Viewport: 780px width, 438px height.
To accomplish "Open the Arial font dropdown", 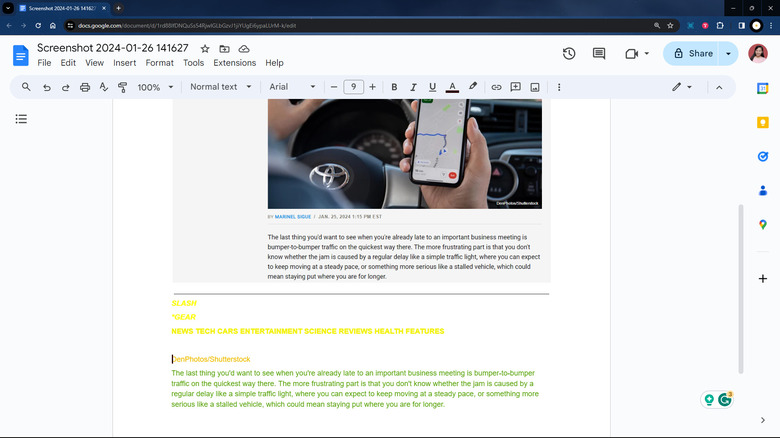I will [x=292, y=87].
